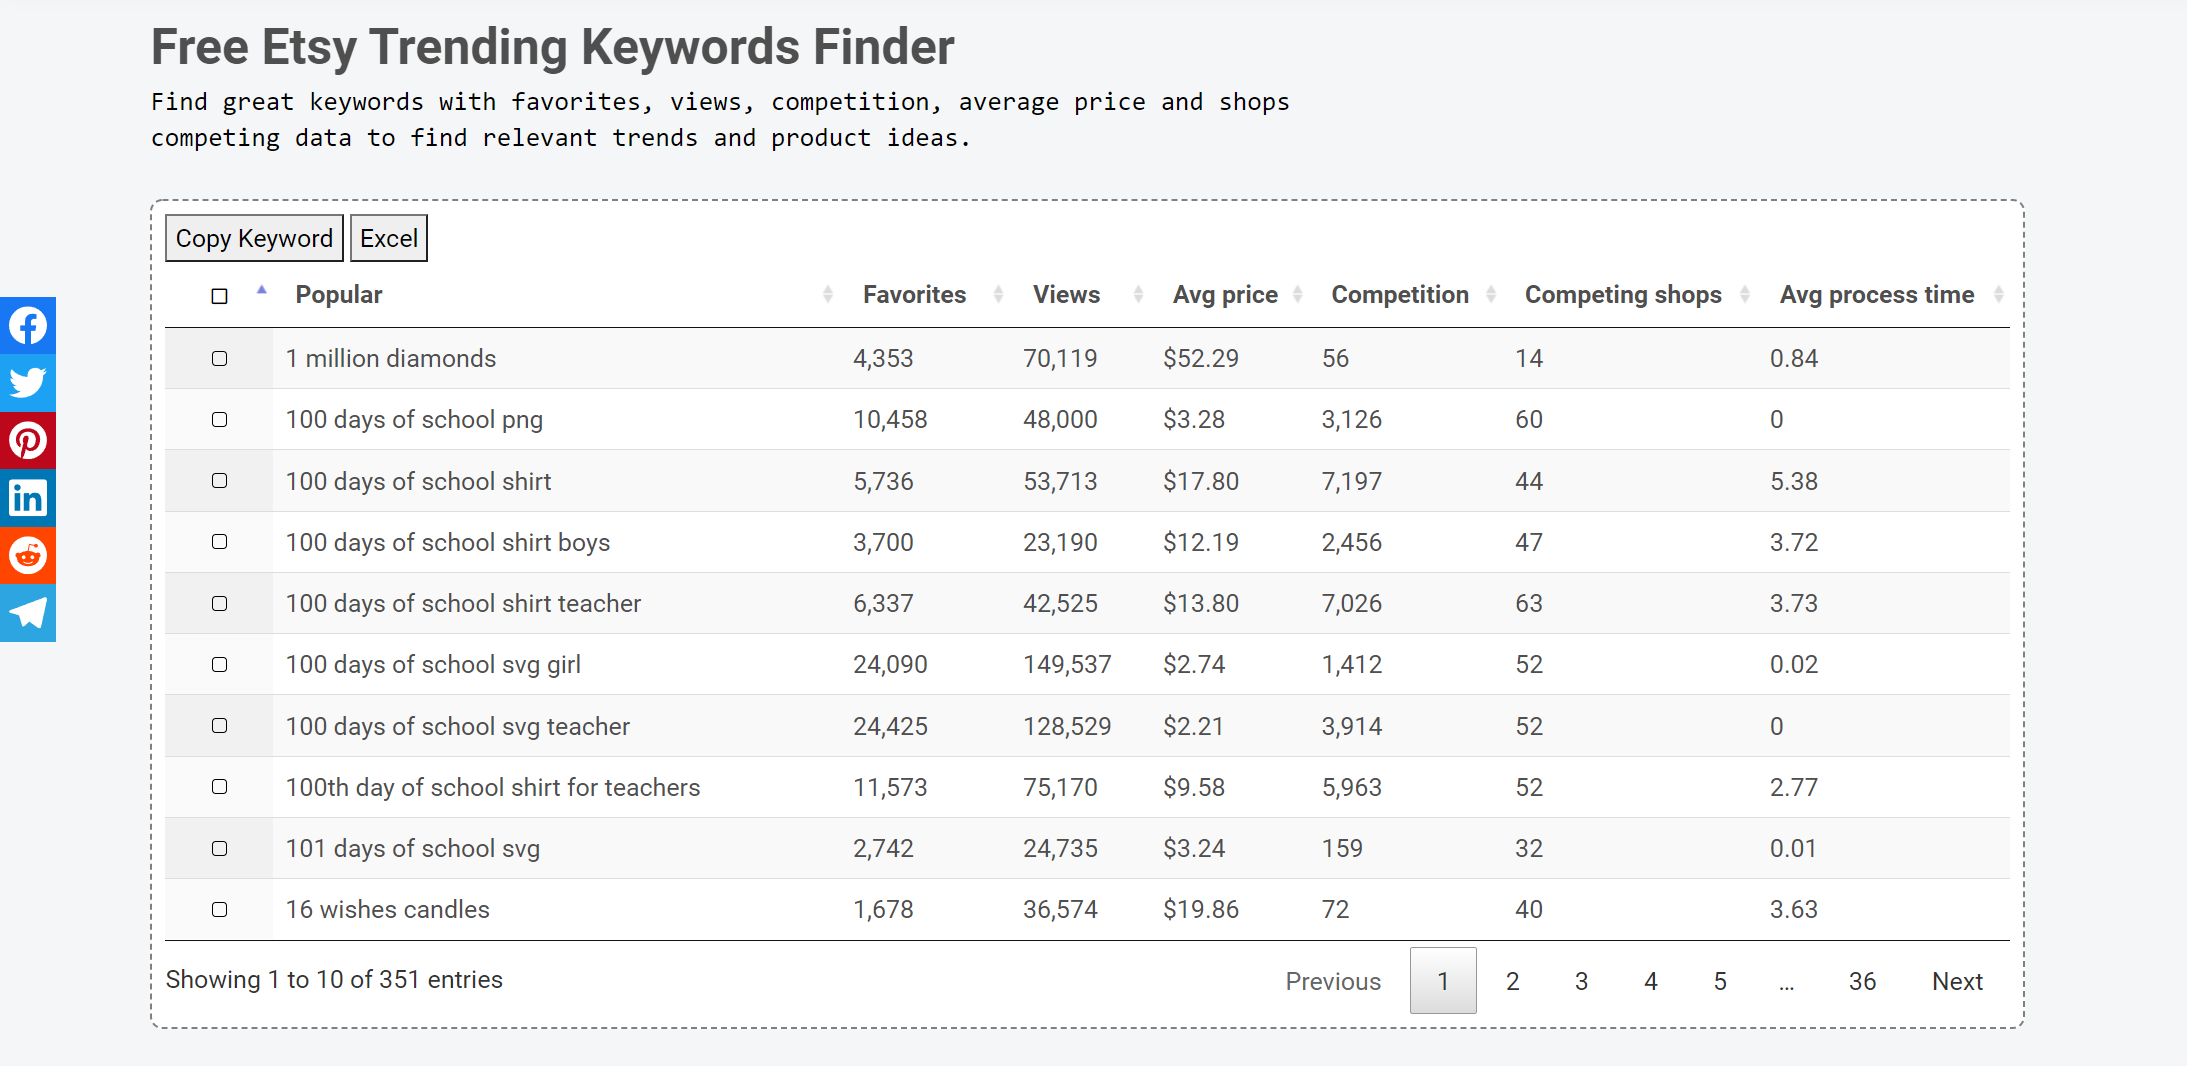Click the '7,197' competition cell
This screenshot has width=2187, height=1066.
coord(1352,481)
